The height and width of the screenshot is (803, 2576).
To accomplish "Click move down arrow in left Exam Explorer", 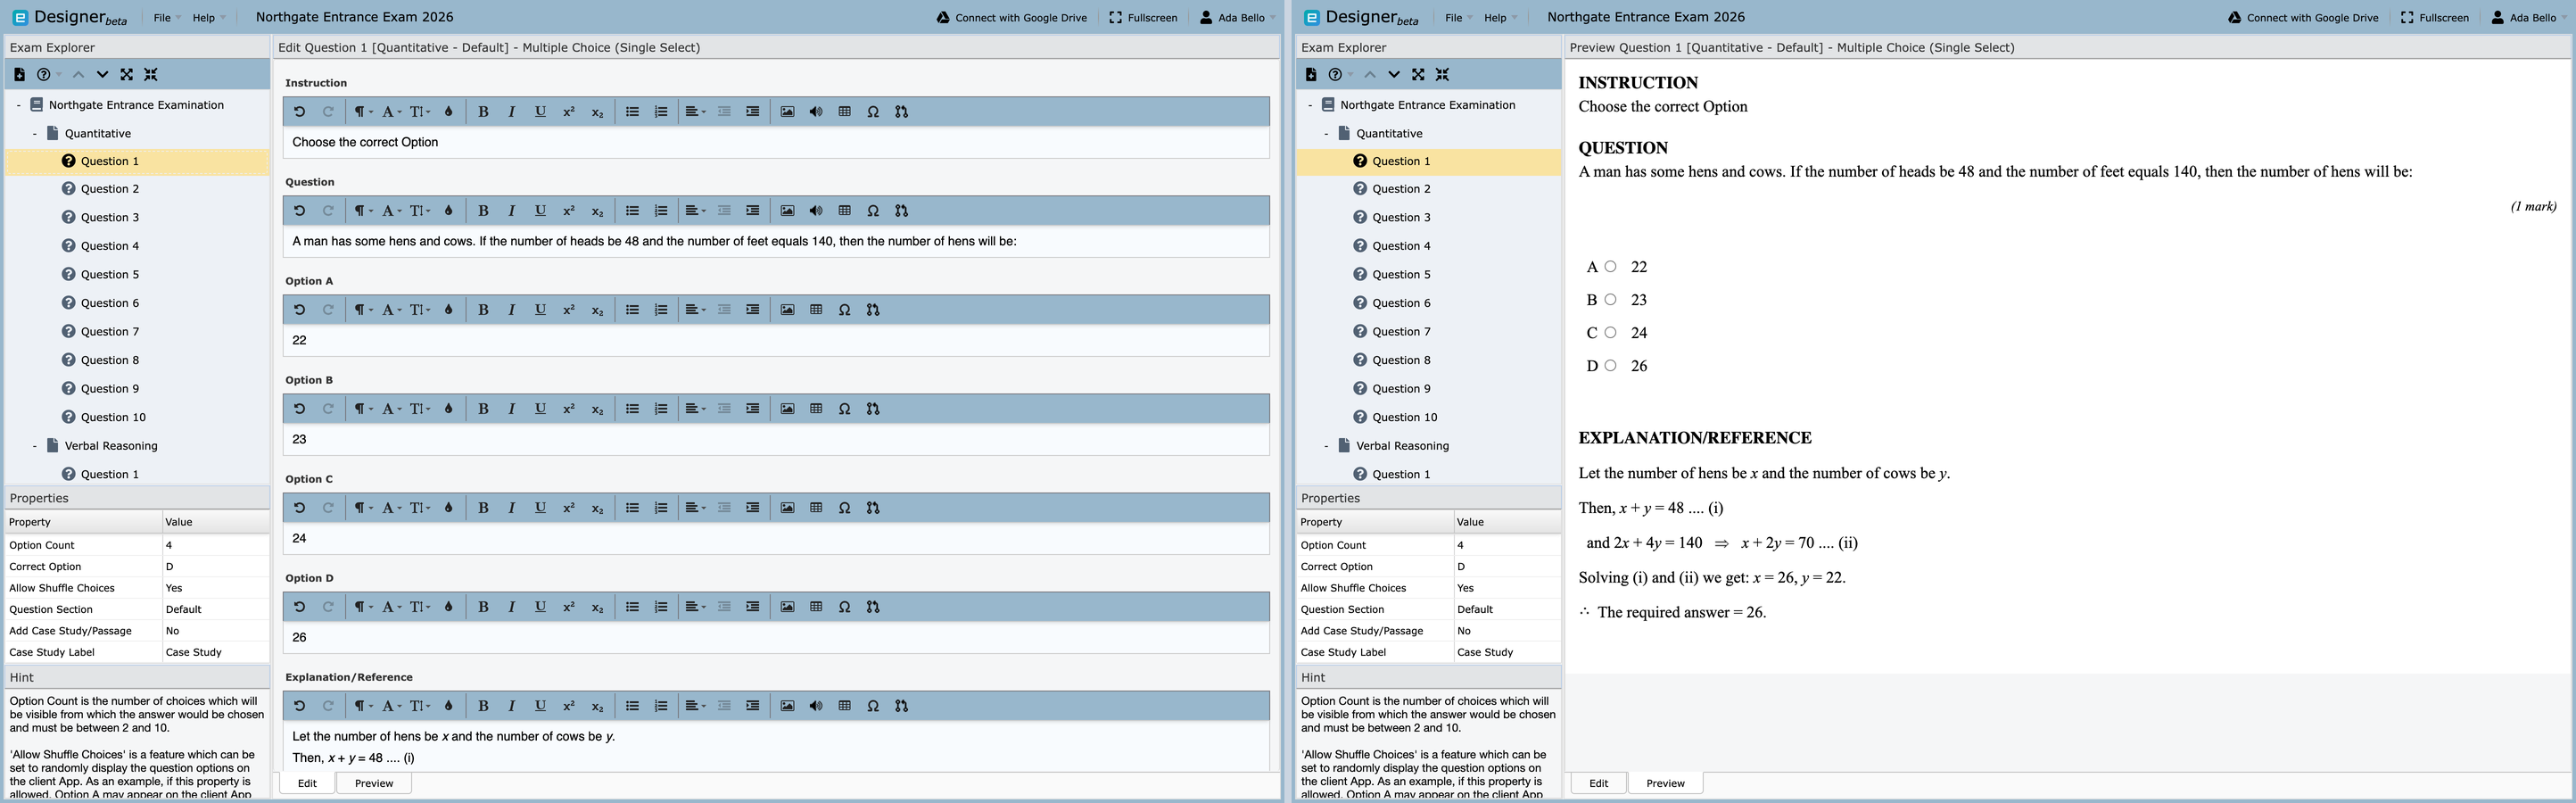I will coord(102,74).
